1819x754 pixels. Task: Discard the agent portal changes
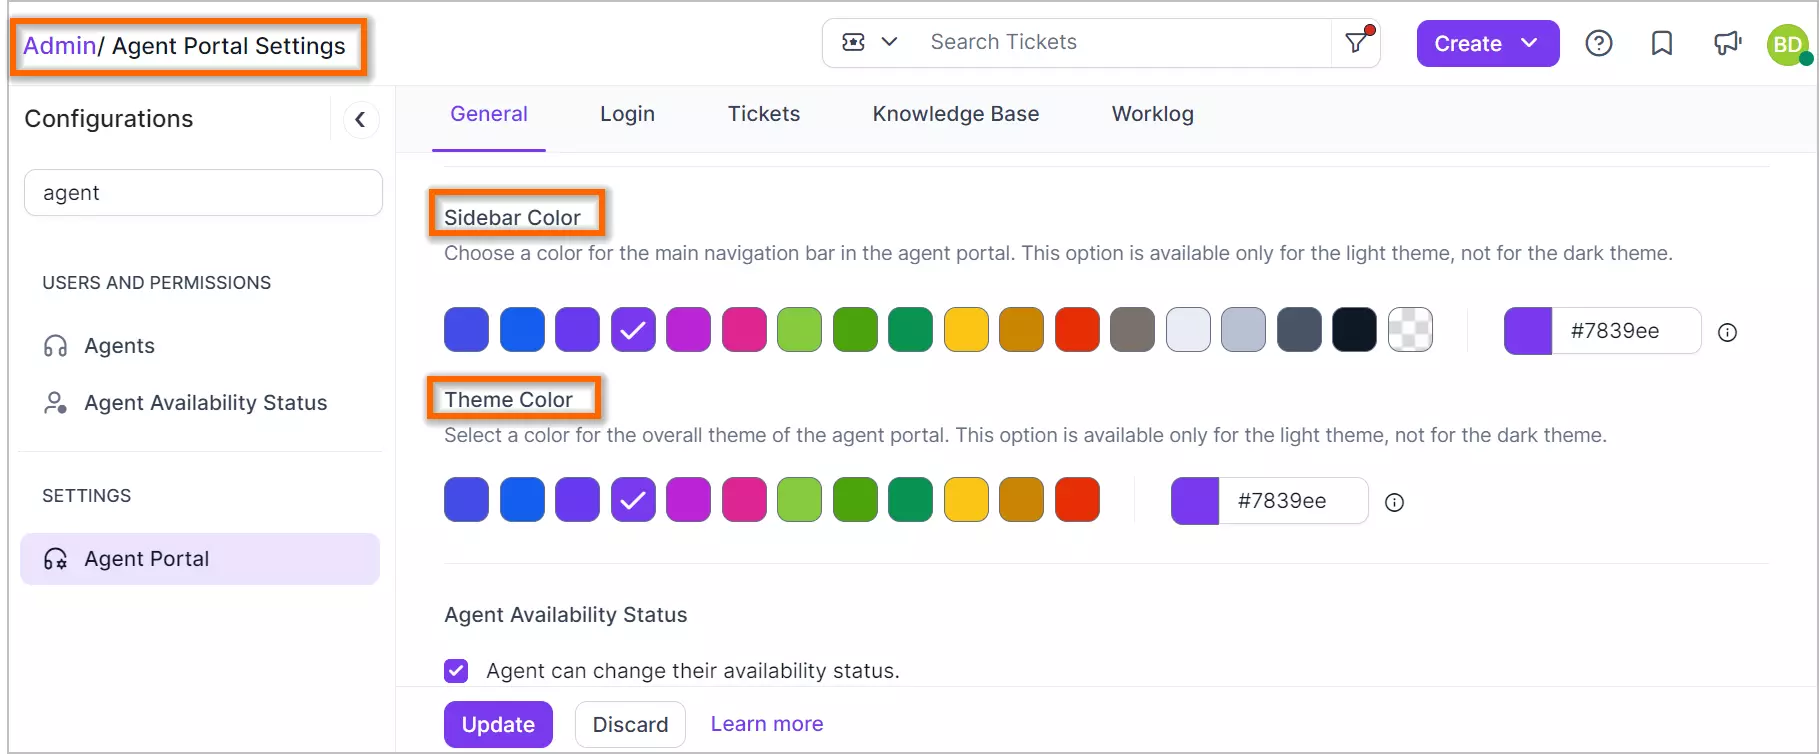click(630, 724)
